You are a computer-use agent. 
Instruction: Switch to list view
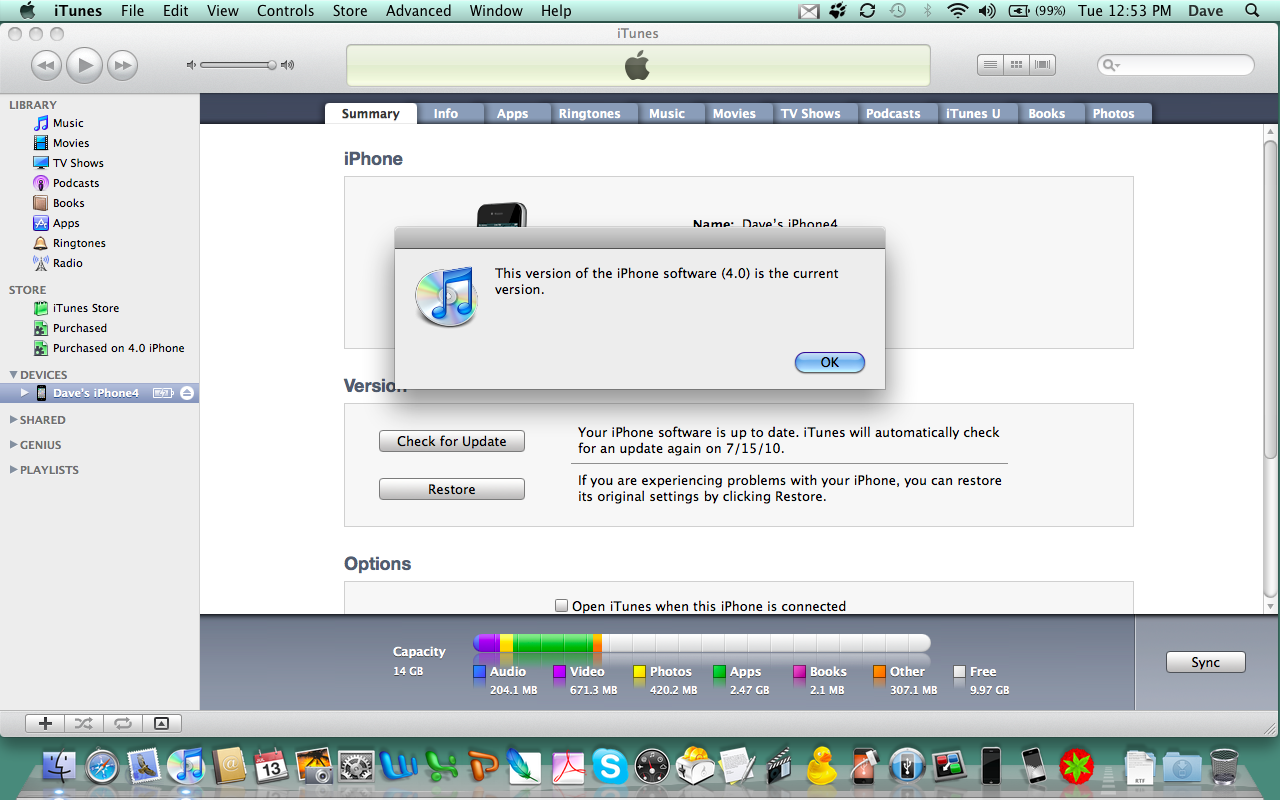coord(990,65)
